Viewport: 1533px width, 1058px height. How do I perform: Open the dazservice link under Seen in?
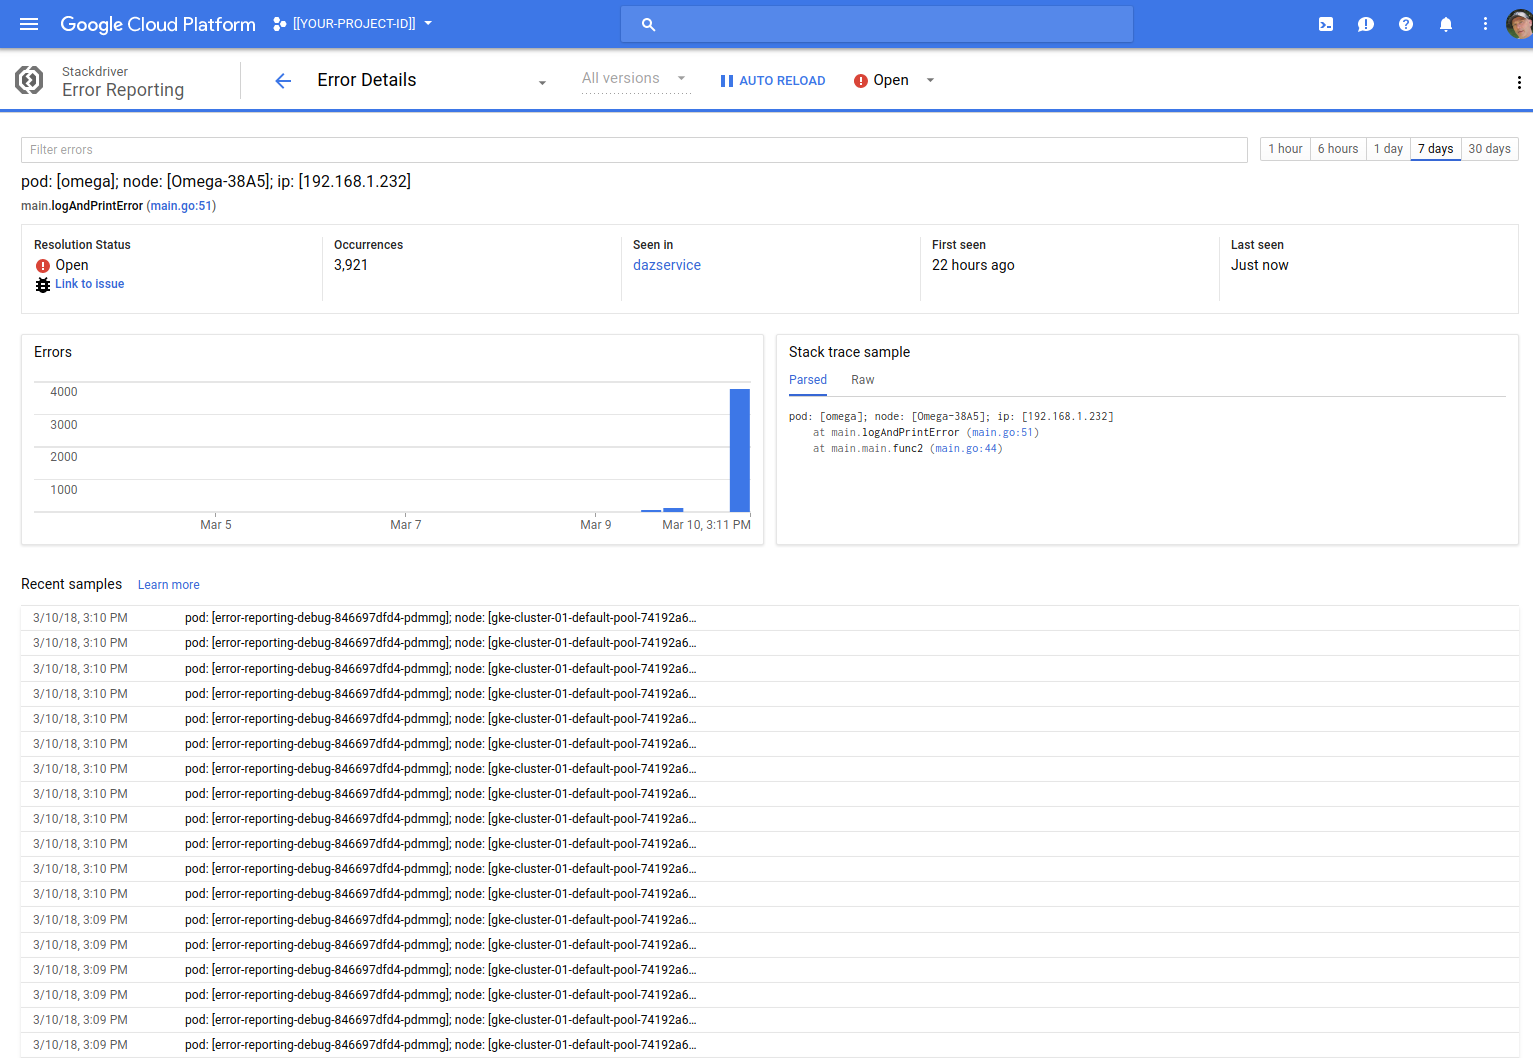tap(666, 265)
